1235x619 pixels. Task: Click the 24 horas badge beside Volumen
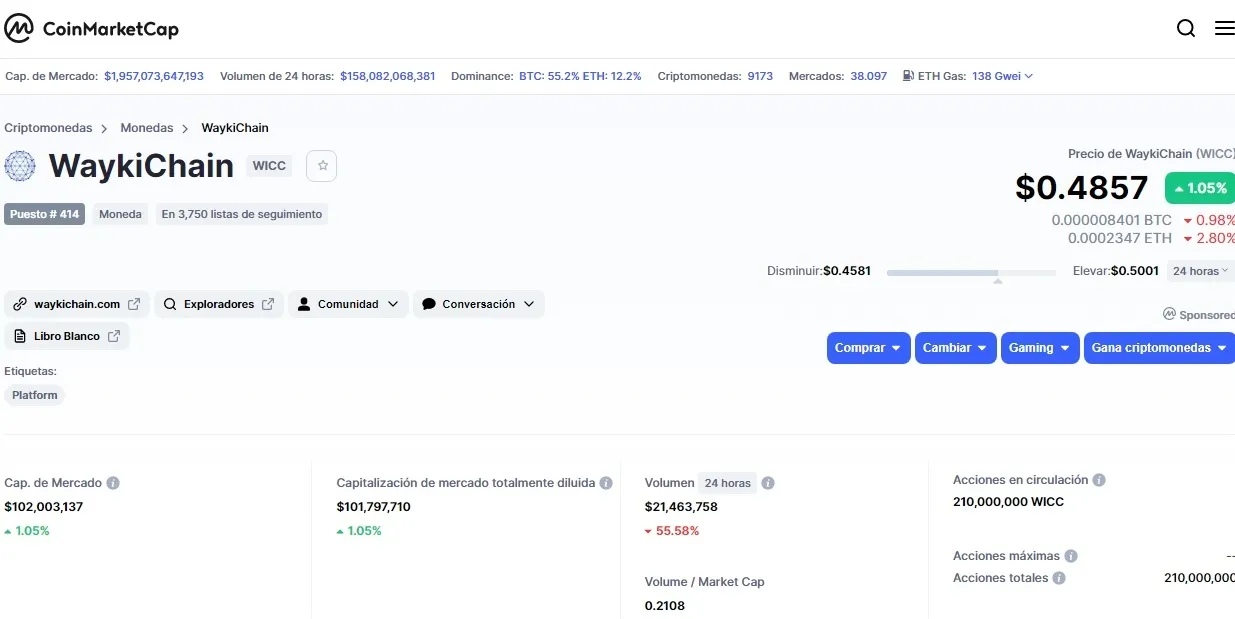pos(727,483)
